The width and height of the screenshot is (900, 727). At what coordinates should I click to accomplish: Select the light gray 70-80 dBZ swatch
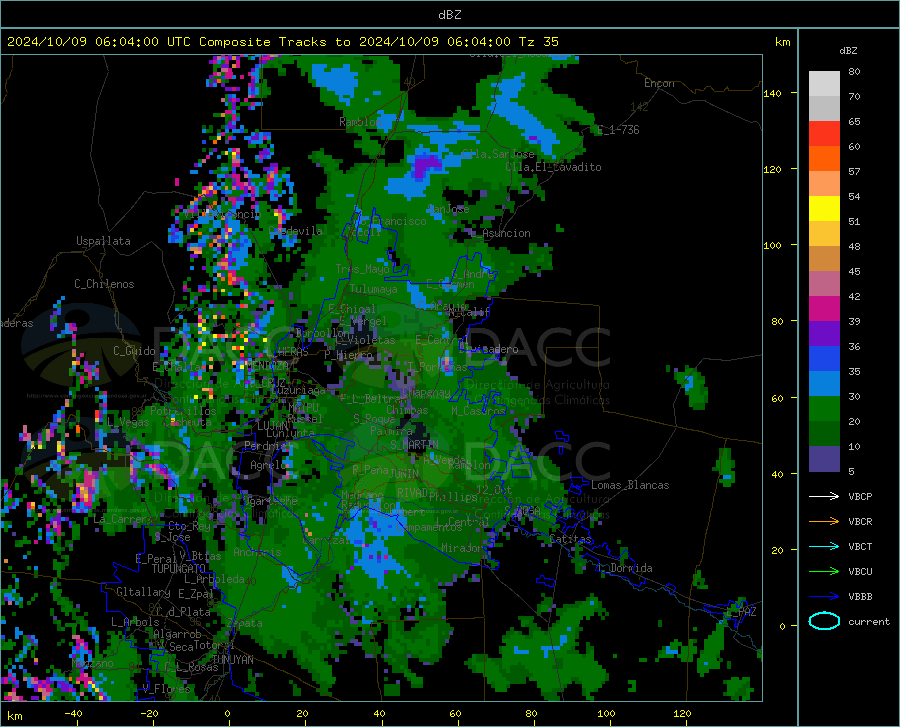[824, 84]
